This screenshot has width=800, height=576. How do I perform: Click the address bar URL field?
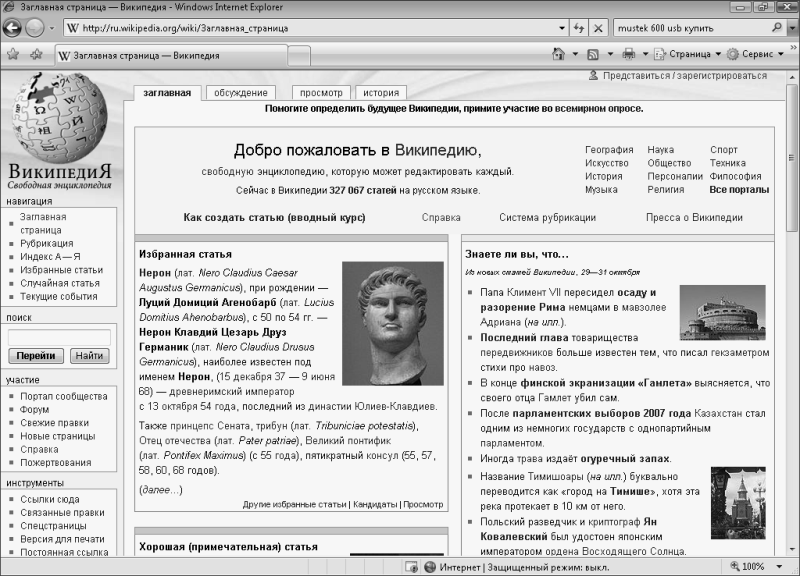pyautogui.click(x=310, y=28)
